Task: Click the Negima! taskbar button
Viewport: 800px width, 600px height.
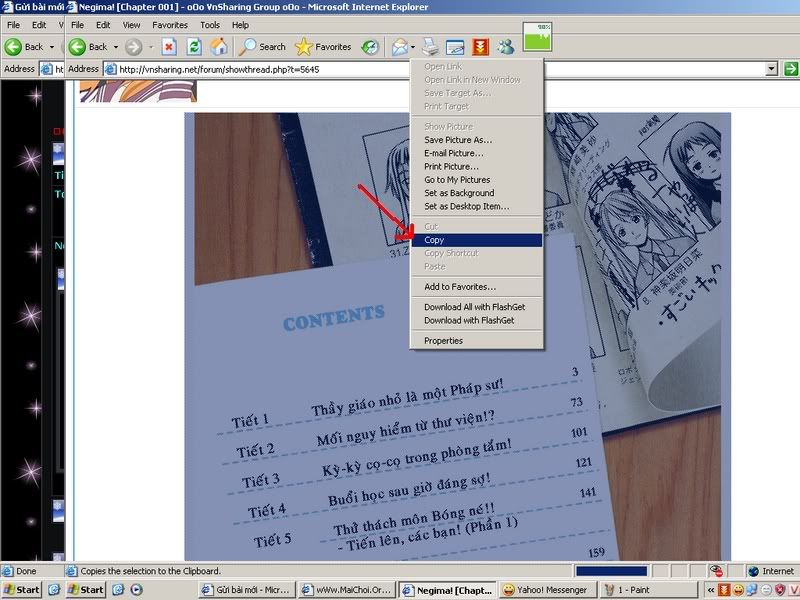Action: (x=447, y=590)
